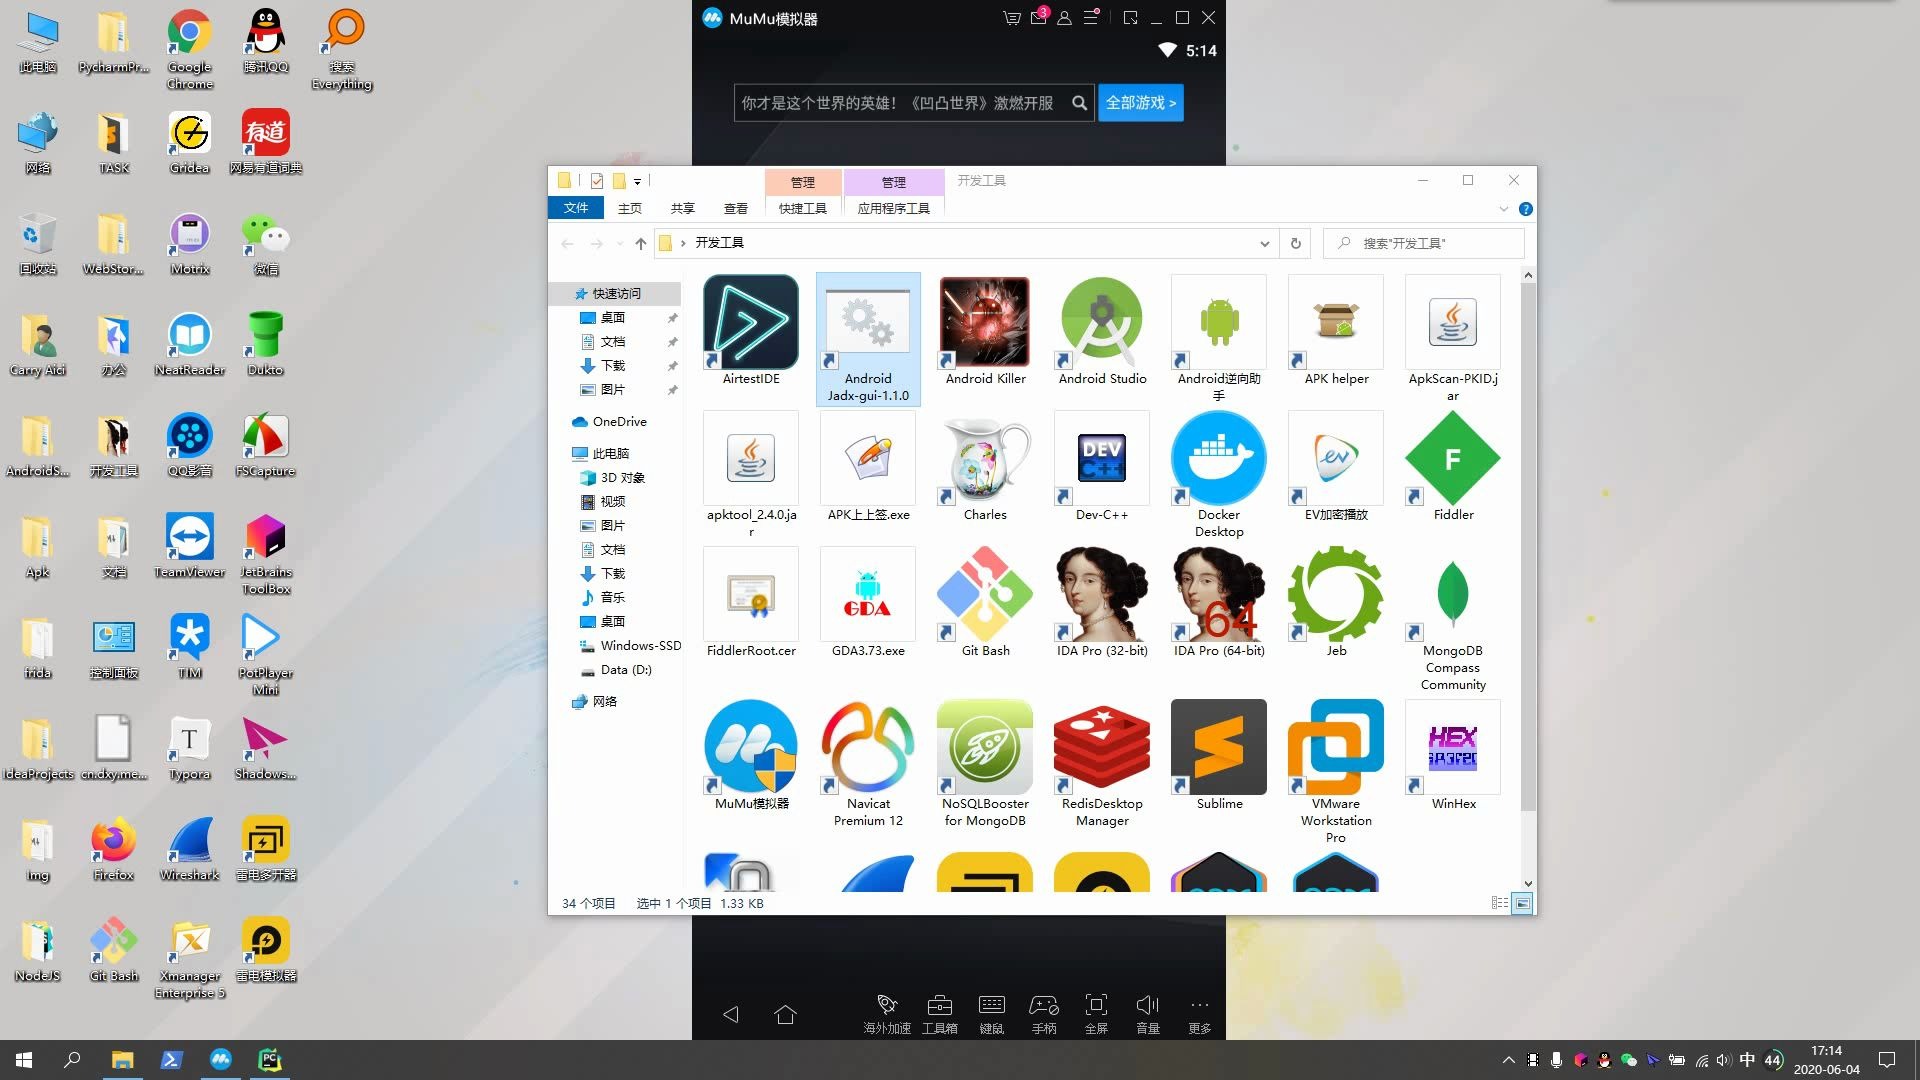The width and height of the screenshot is (1920, 1080).
Task: Select the IDA Pro (64-bit) icon
Action: [1218, 595]
